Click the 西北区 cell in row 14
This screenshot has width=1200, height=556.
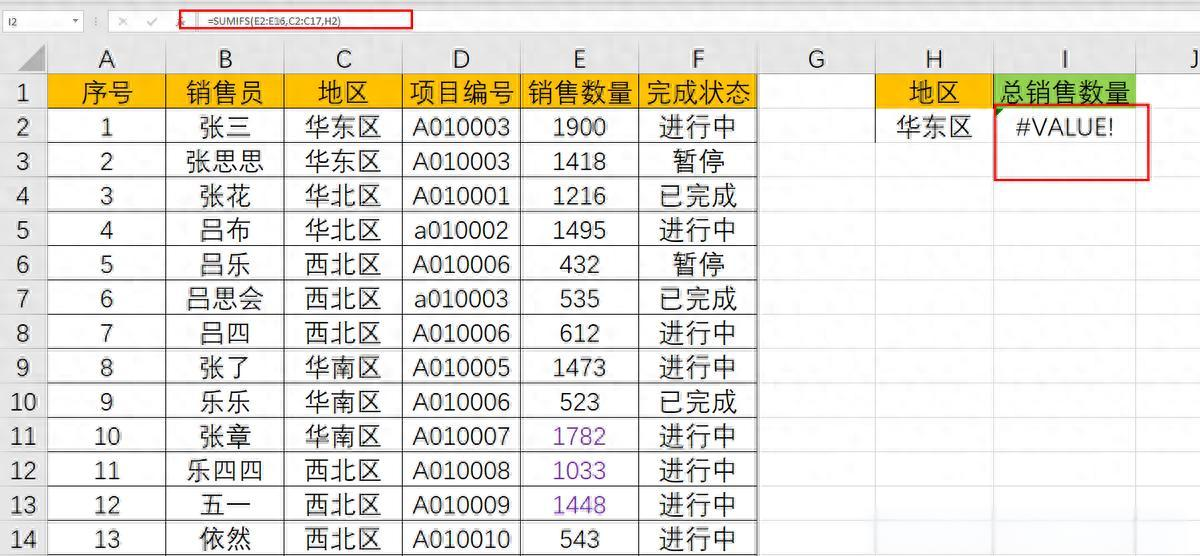[x=343, y=539]
